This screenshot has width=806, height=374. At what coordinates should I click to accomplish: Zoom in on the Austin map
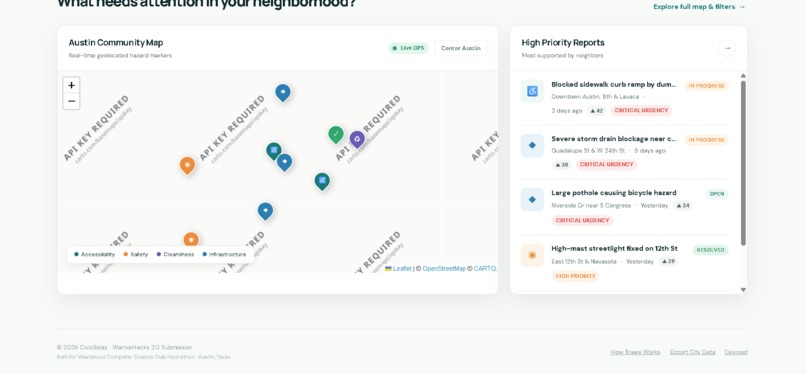point(71,85)
